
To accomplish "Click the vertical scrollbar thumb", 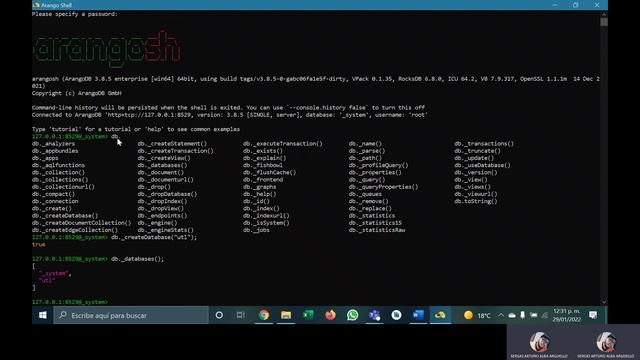I will tap(604, 22).
